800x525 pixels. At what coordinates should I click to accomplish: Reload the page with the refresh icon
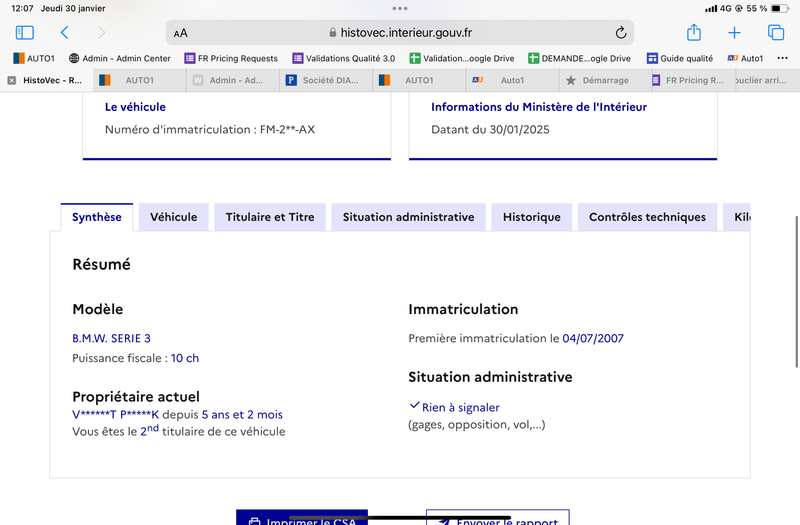[x=620, y=33]
